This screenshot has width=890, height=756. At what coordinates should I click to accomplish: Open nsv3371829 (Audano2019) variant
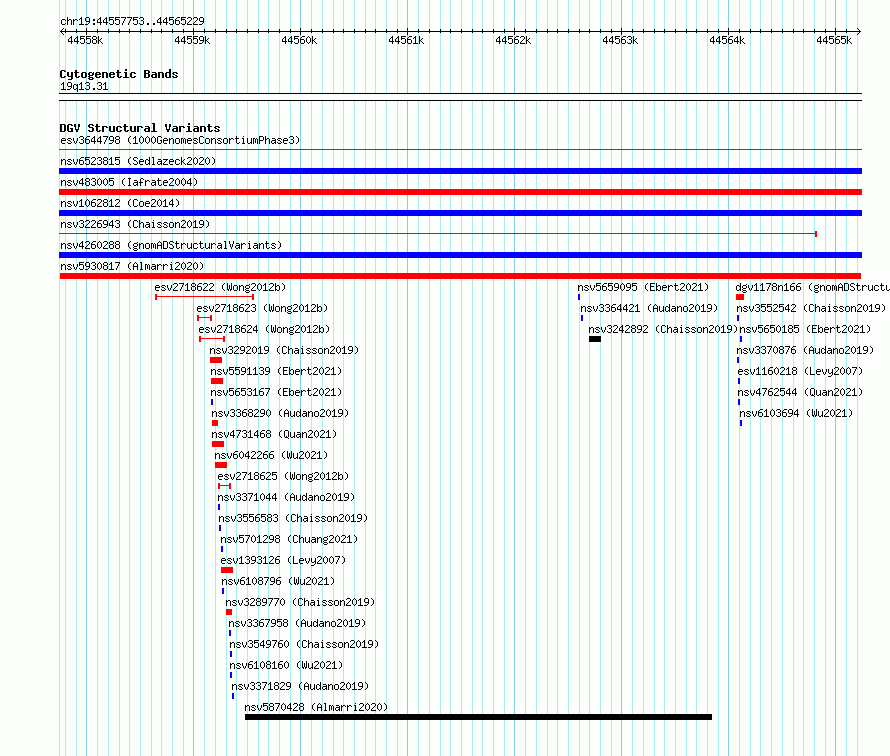pos(300,686)
